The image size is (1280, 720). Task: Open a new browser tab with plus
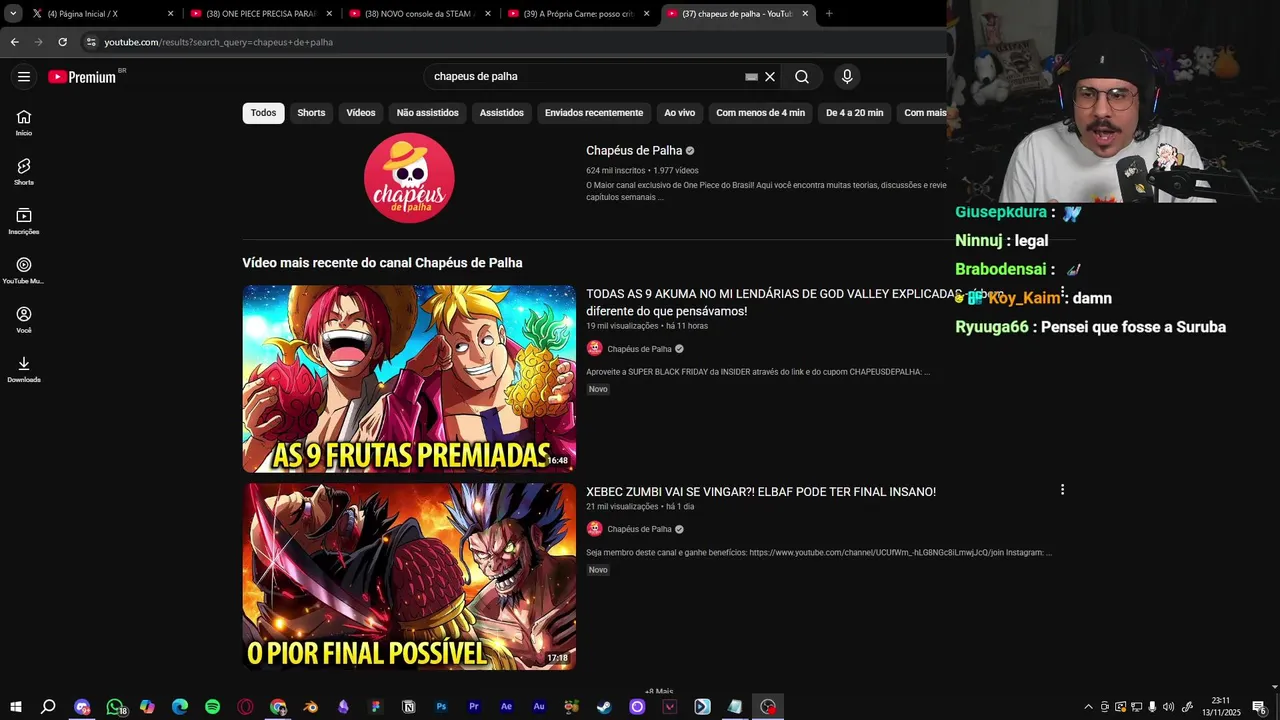tap(829, 14)
